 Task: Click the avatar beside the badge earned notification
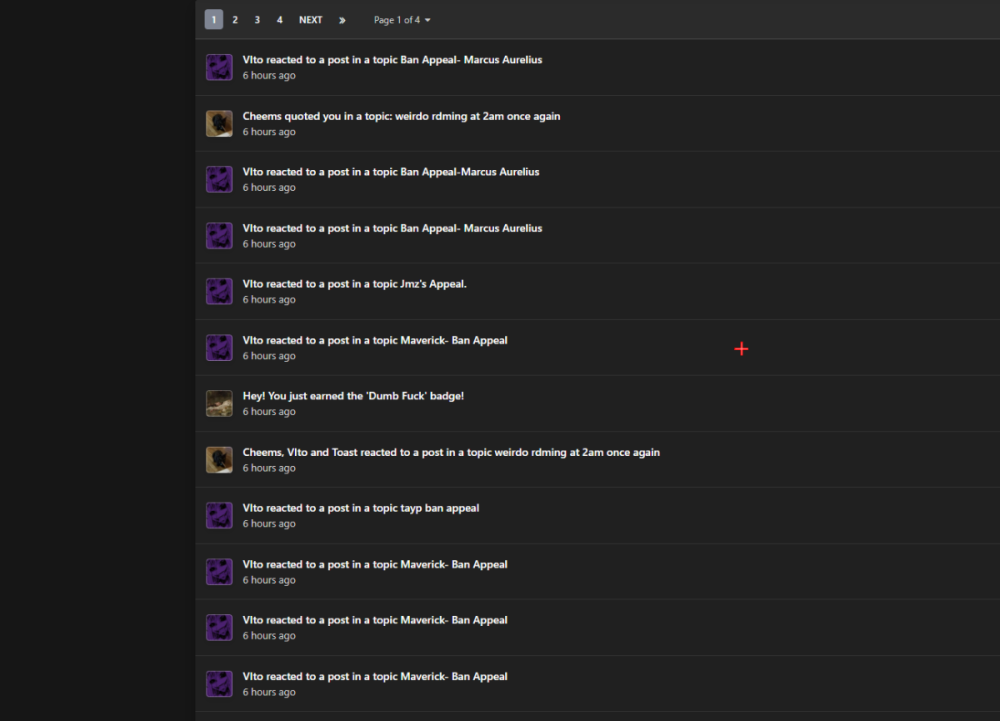tap(219, 404)
